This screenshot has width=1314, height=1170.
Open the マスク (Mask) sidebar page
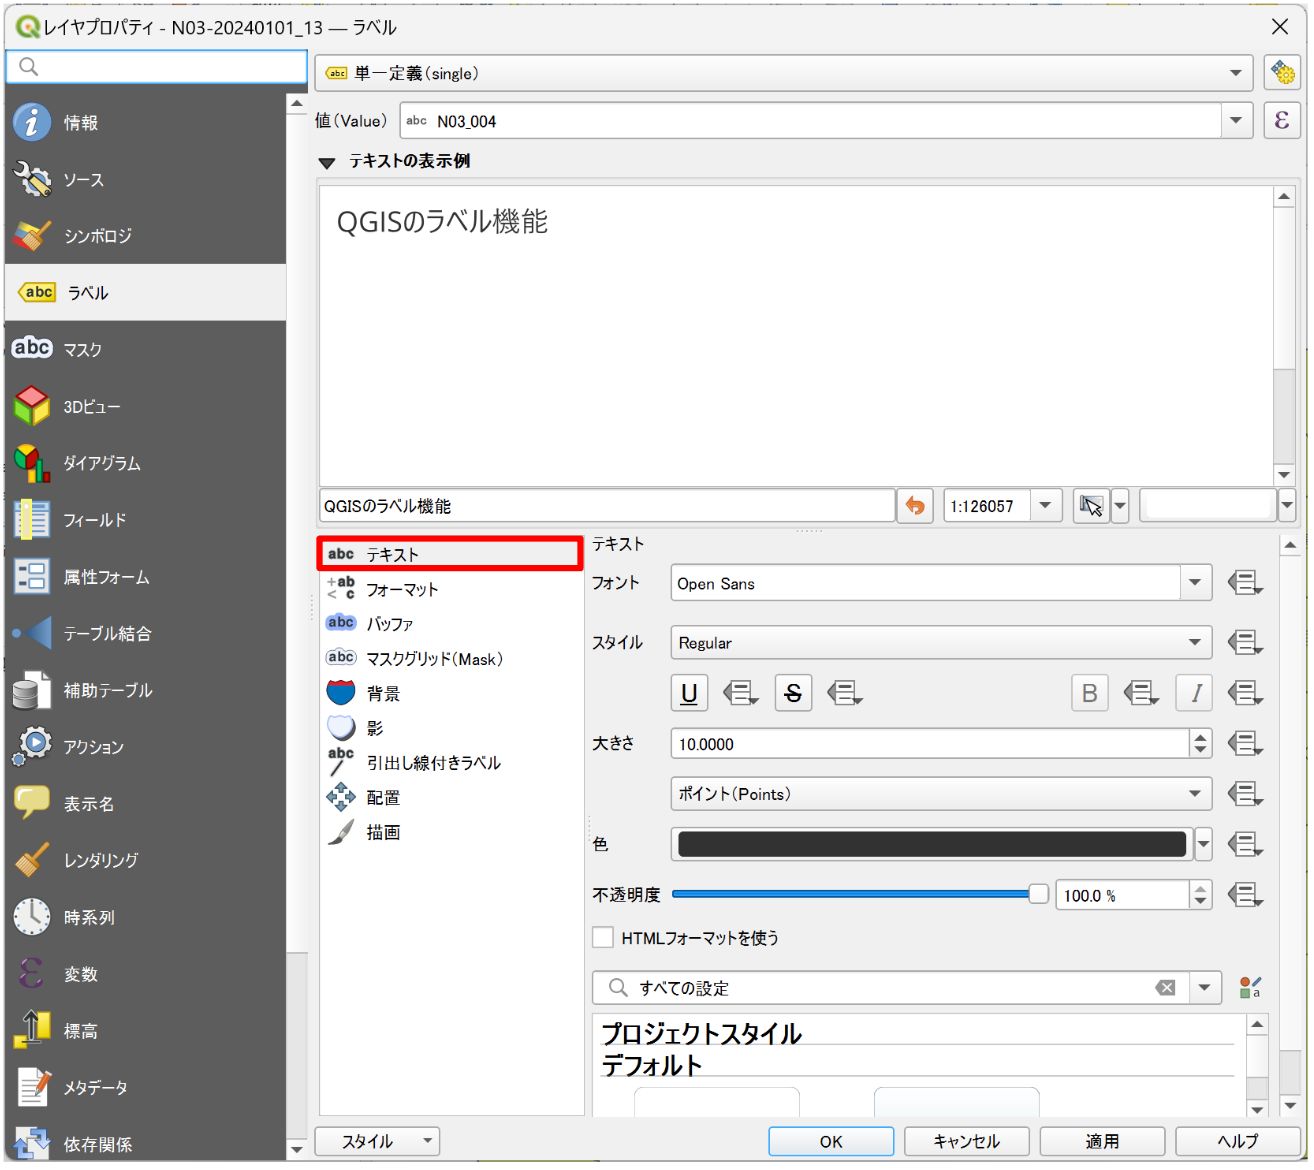145,350
